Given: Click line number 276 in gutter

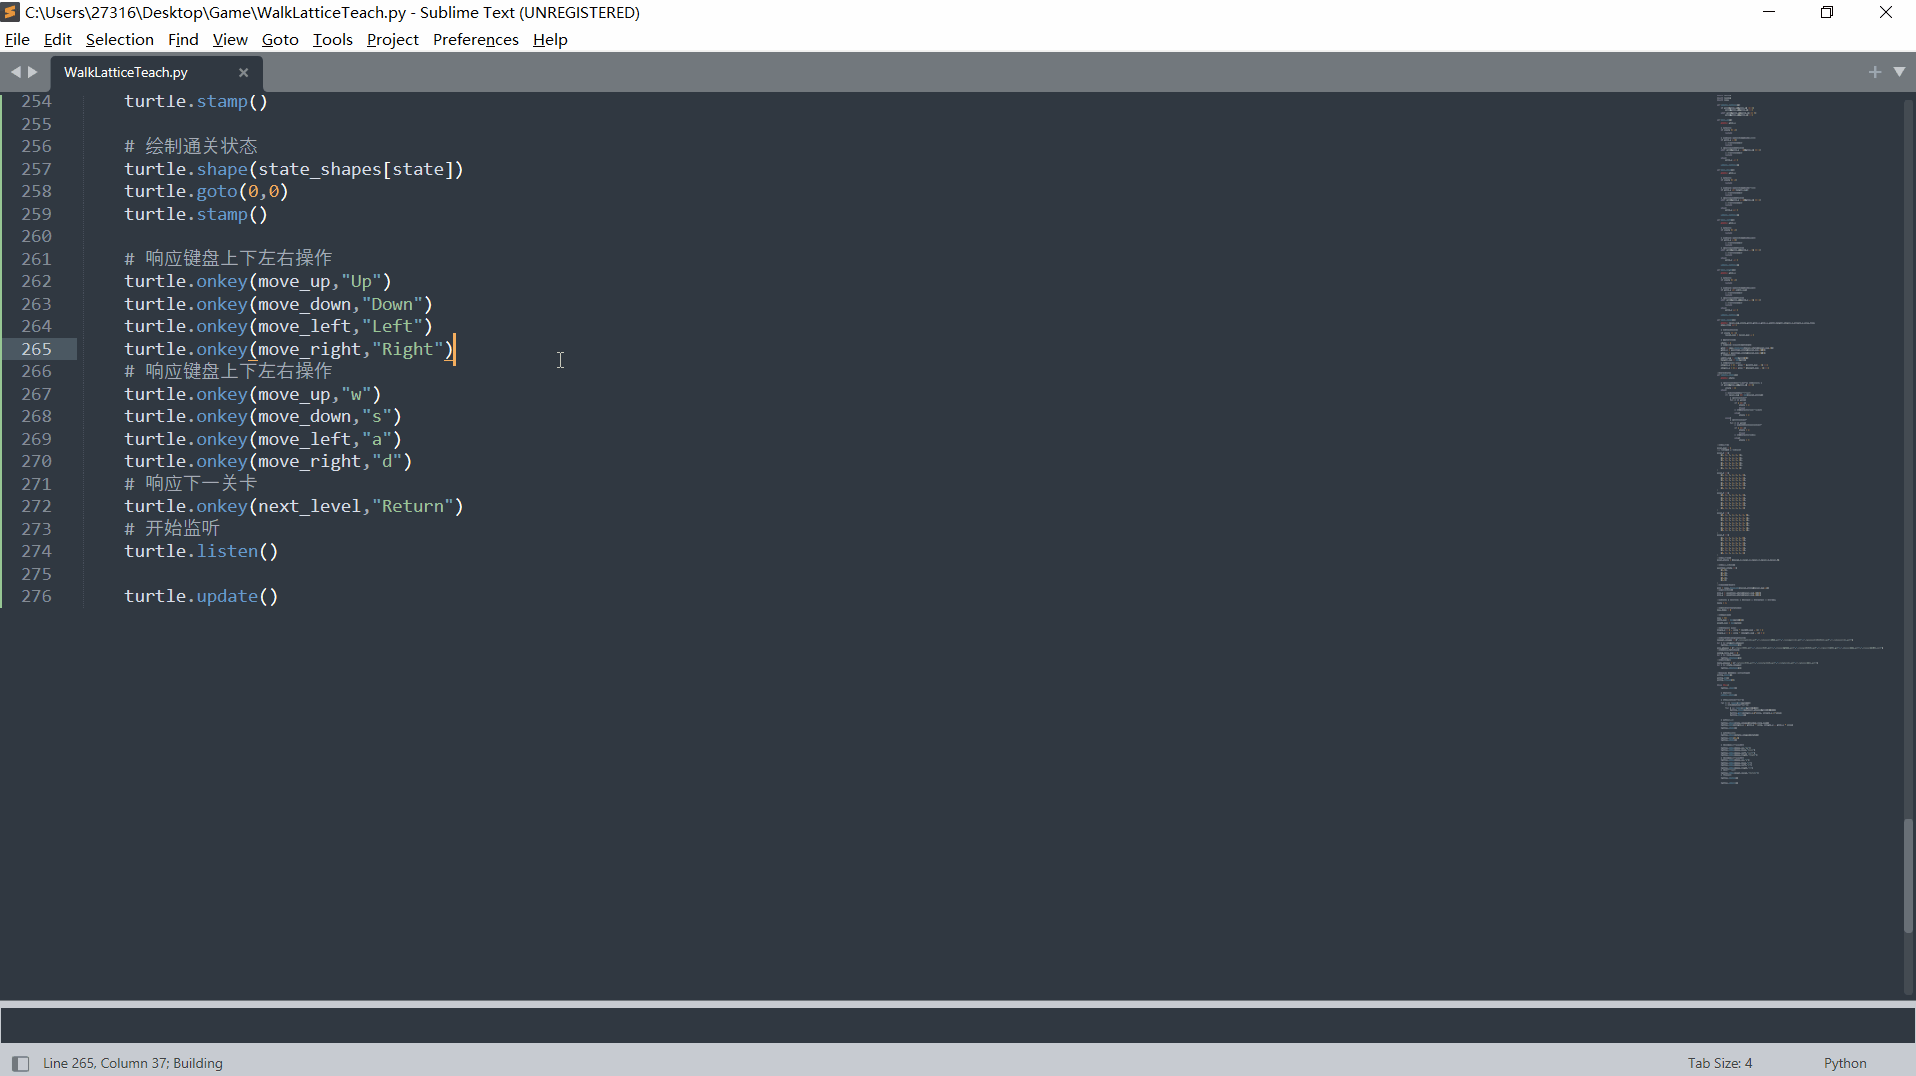Looking at the screenshot, I should coord(36,596).
